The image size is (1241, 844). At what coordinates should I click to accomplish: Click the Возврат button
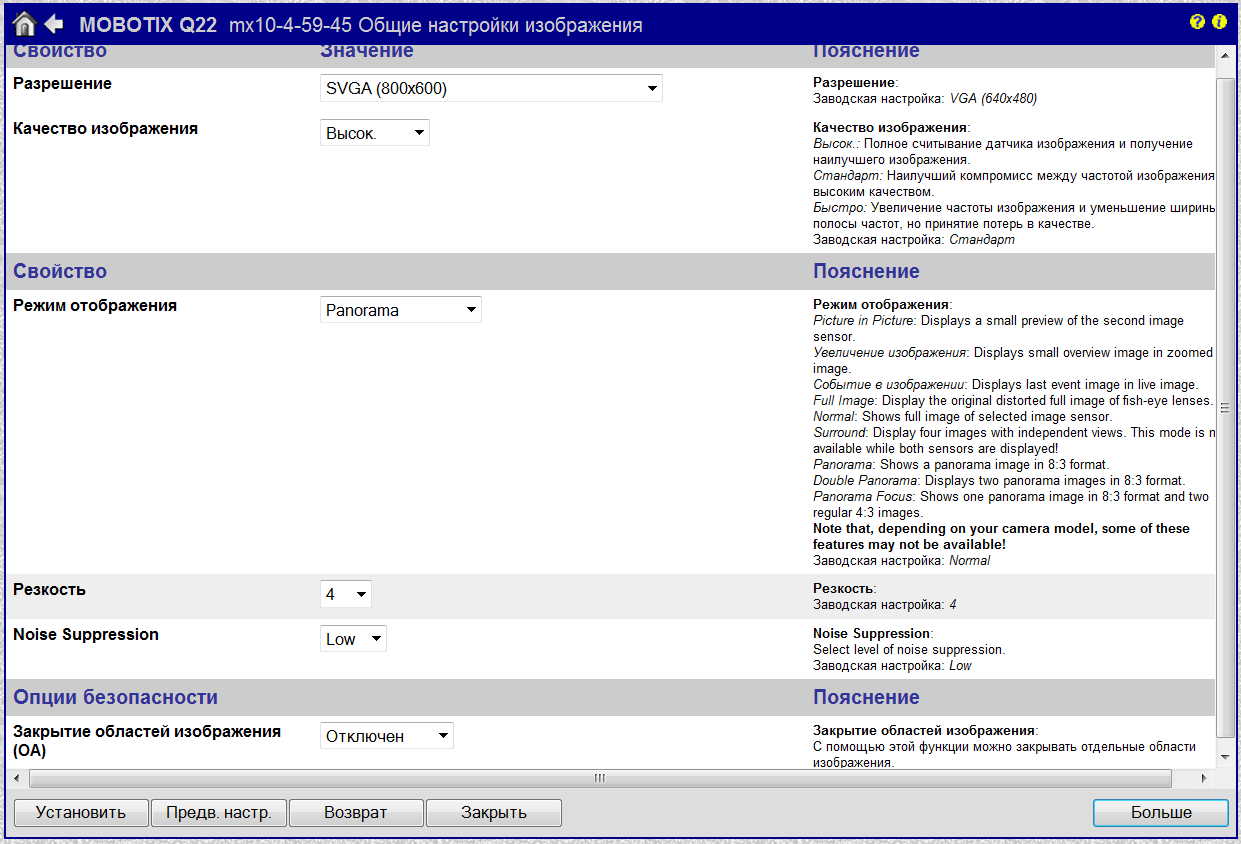click(x=356, y=813)
